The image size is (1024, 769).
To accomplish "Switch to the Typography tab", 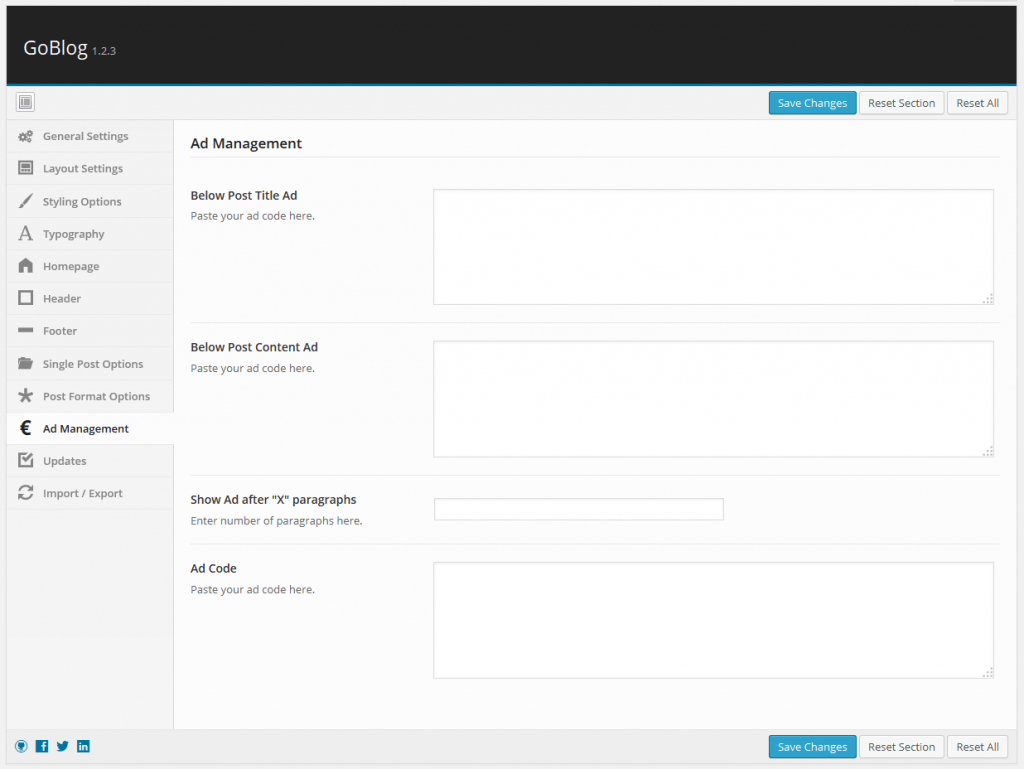I will pyautogui.click(x=73, y=234).
